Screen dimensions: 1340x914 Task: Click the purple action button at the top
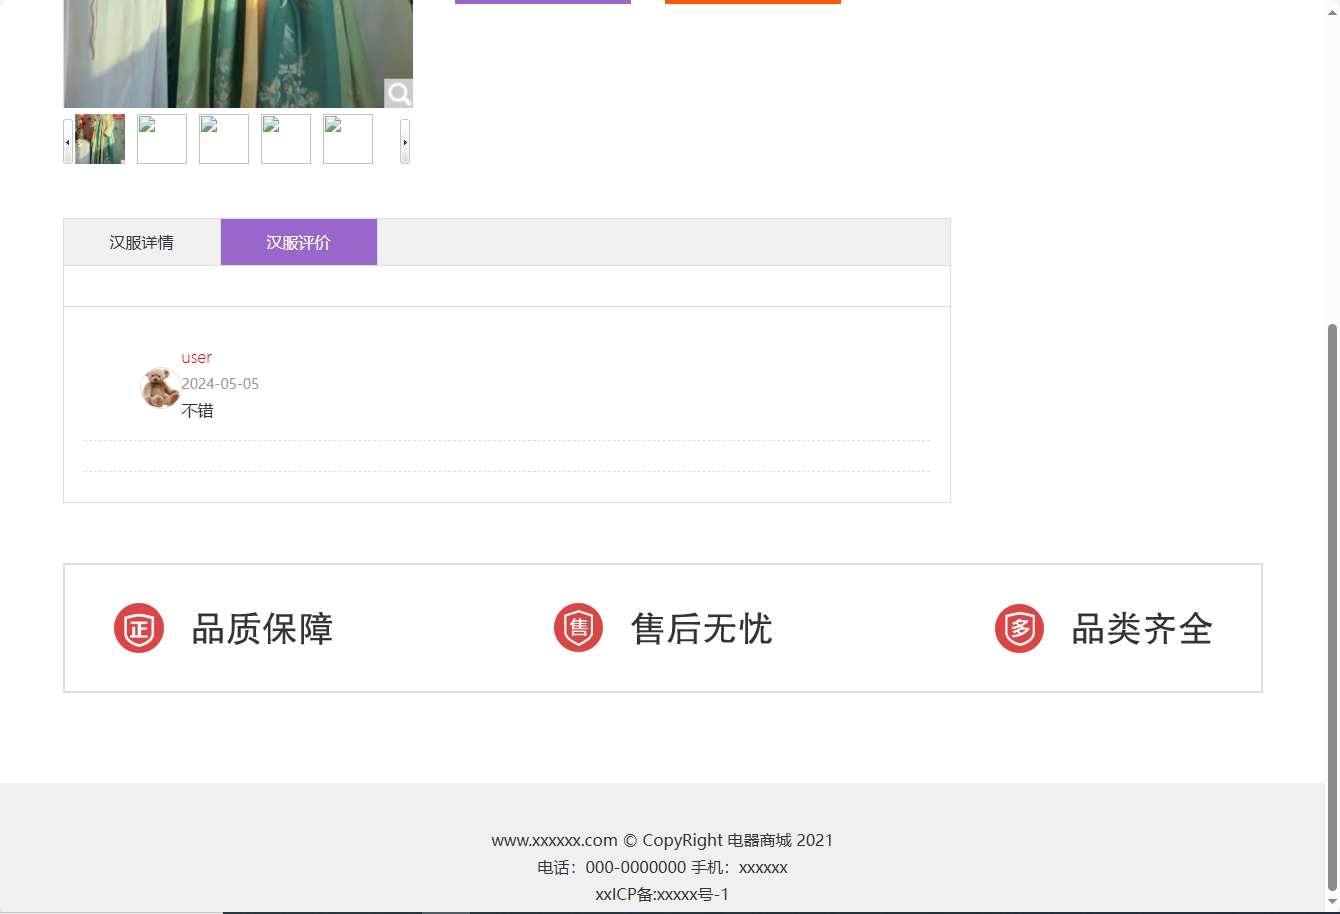(x=543, y=0)
